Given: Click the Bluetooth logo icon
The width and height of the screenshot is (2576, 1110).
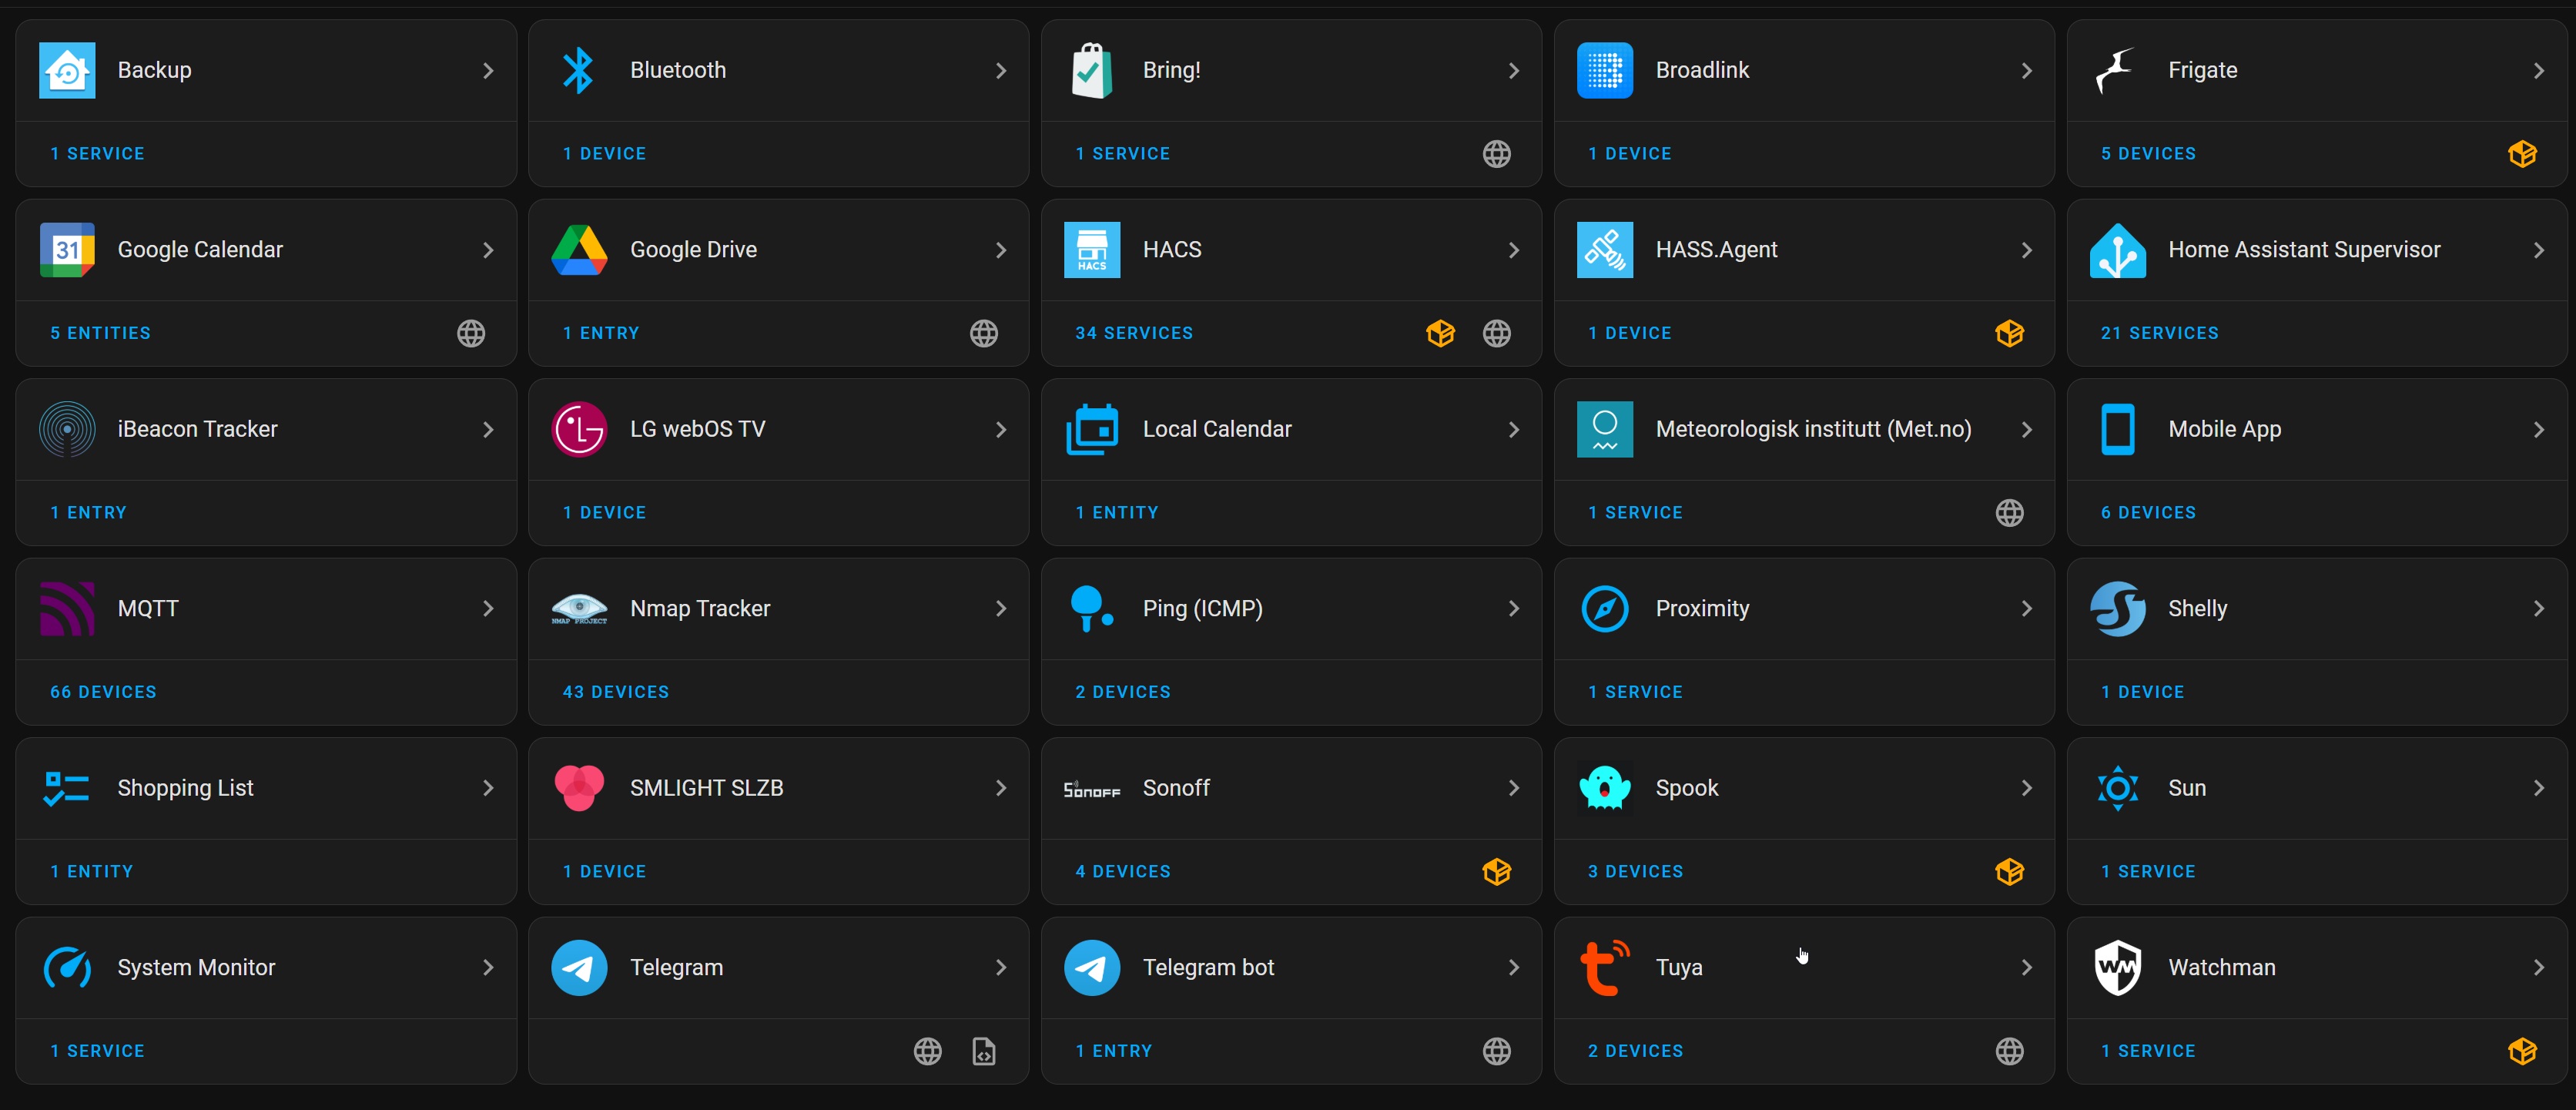Looking at the screenshot, I should click(579, 70).
